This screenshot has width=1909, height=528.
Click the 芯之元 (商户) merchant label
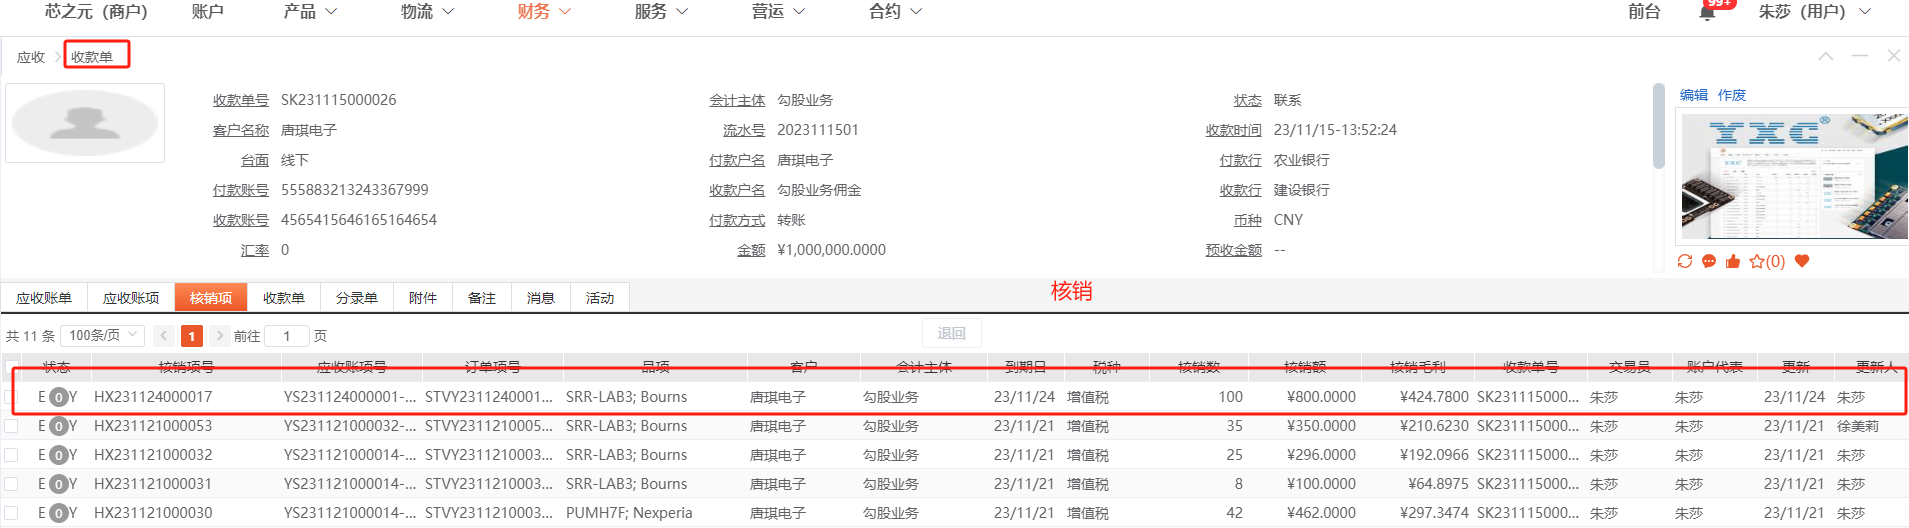pyautogui.click(x=96, y=12)
